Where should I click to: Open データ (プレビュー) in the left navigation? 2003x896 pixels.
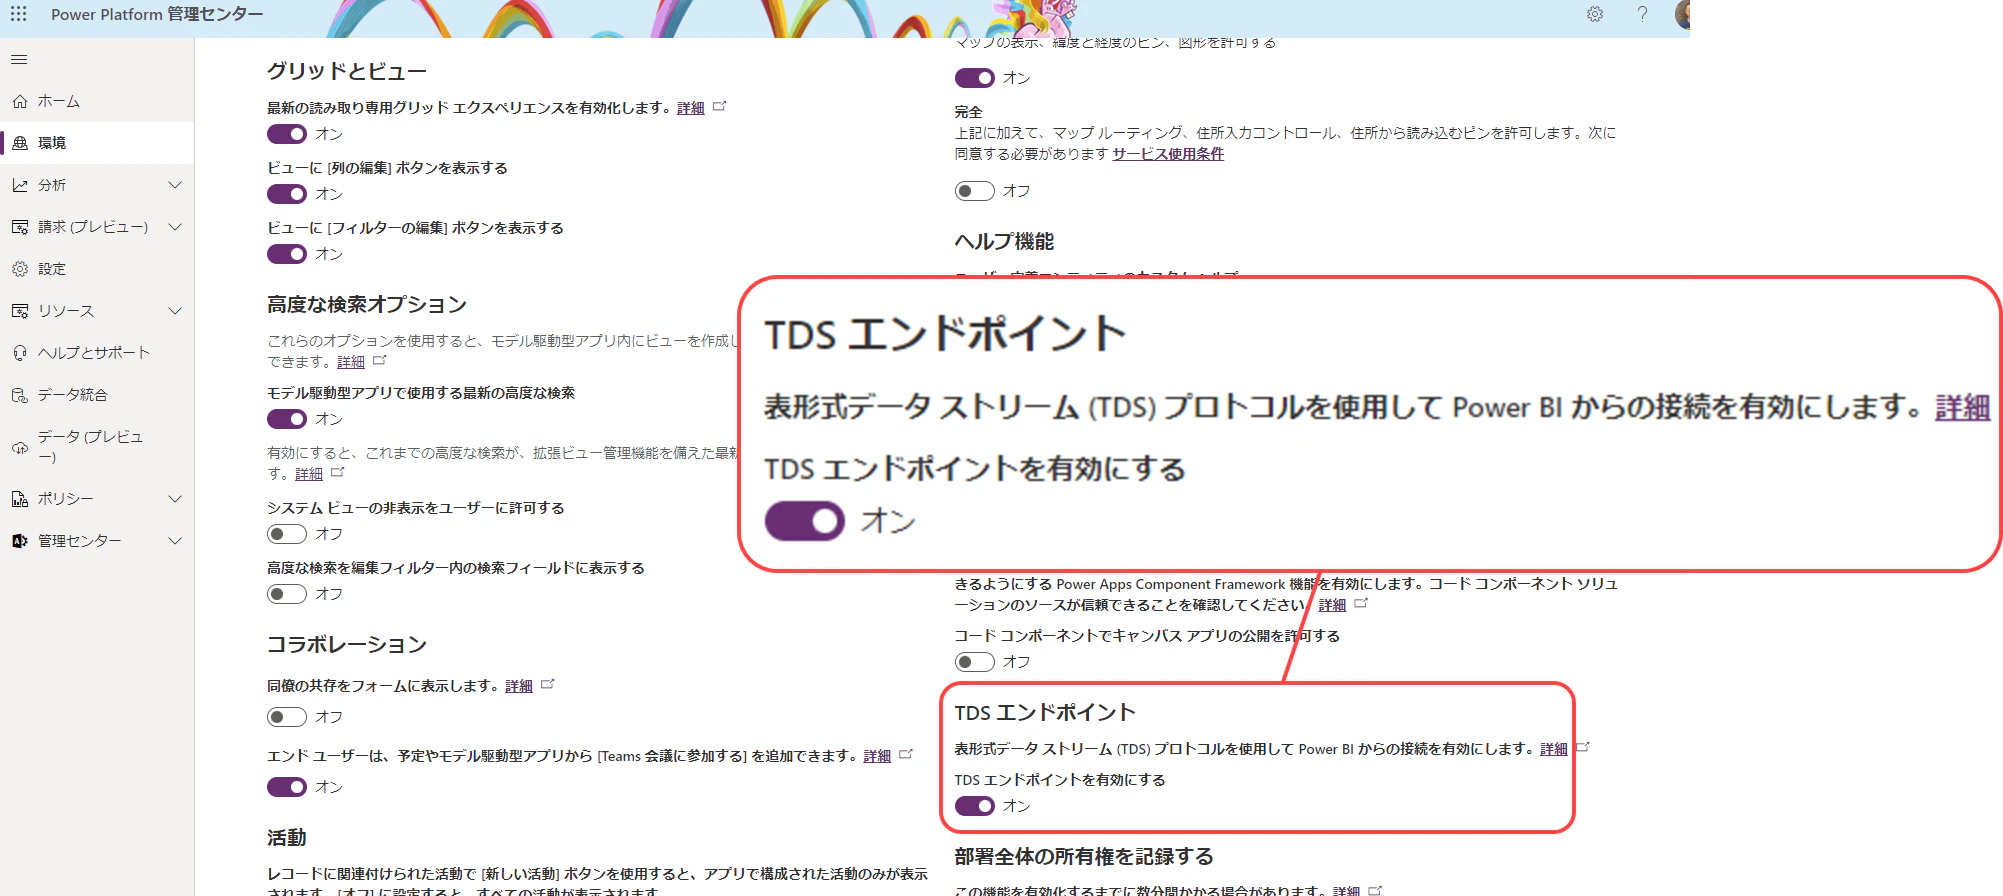click(x=97, y=447)
